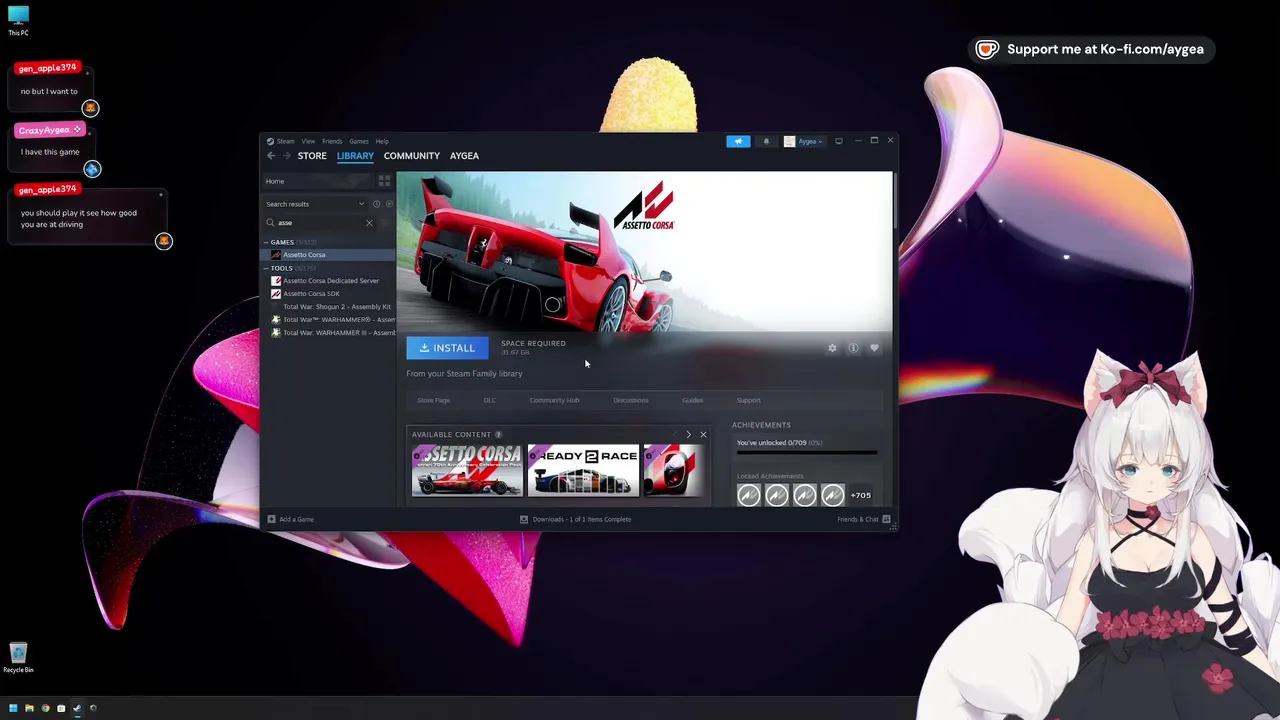Open the Support link
This screenshot has width=1280, height=720.
pos(748,400)
